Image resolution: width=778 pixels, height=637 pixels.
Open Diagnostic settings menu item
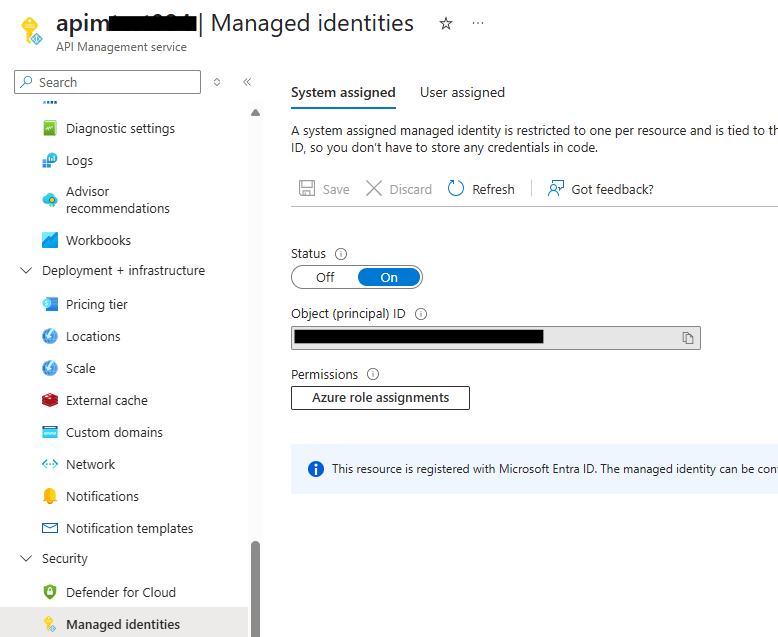[x=121, y=128]
